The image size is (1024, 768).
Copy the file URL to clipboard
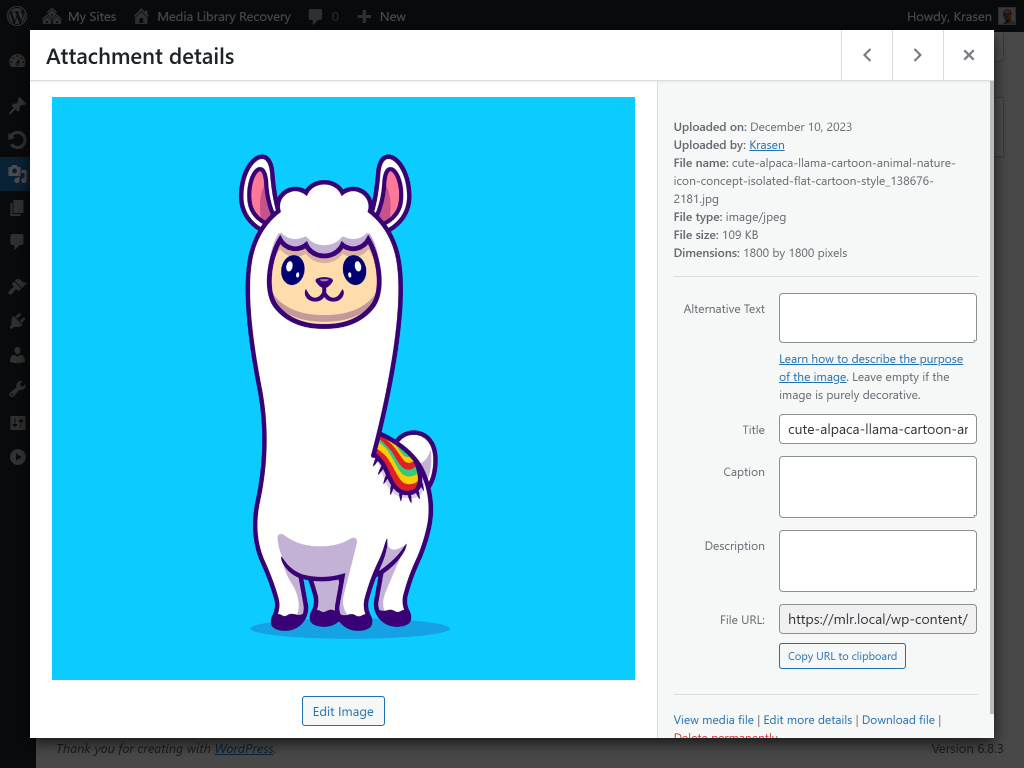pos(842,655)
